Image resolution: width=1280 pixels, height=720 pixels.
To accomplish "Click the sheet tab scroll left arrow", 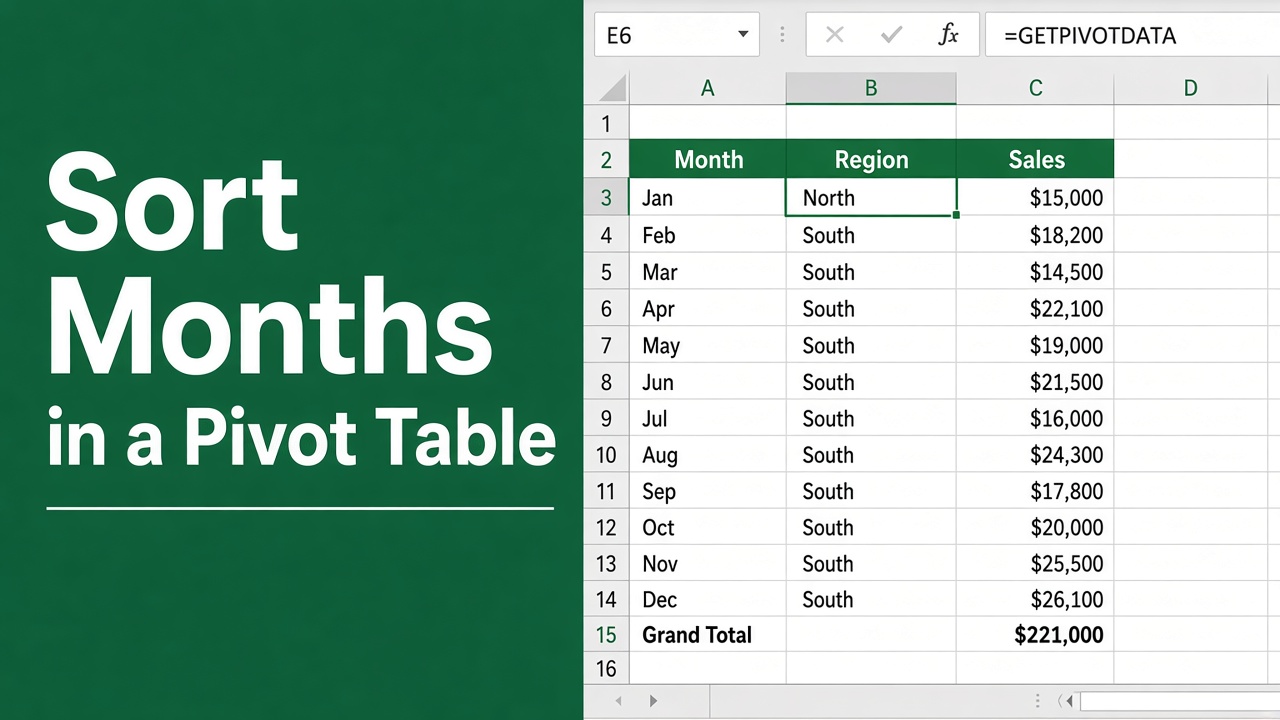I will point(619,701).
